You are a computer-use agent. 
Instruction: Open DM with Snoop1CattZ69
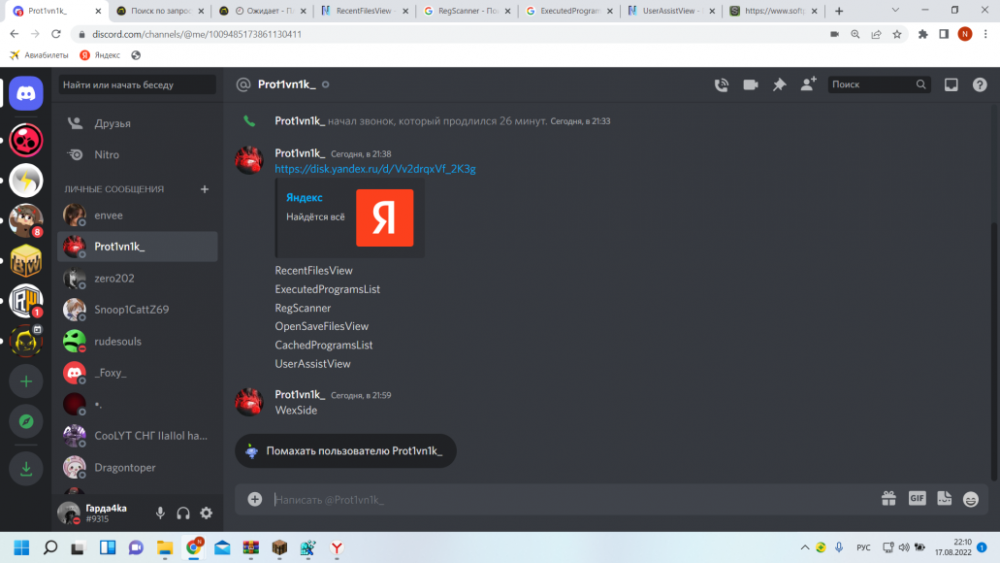pyautogui.click(x=138, y=310)
